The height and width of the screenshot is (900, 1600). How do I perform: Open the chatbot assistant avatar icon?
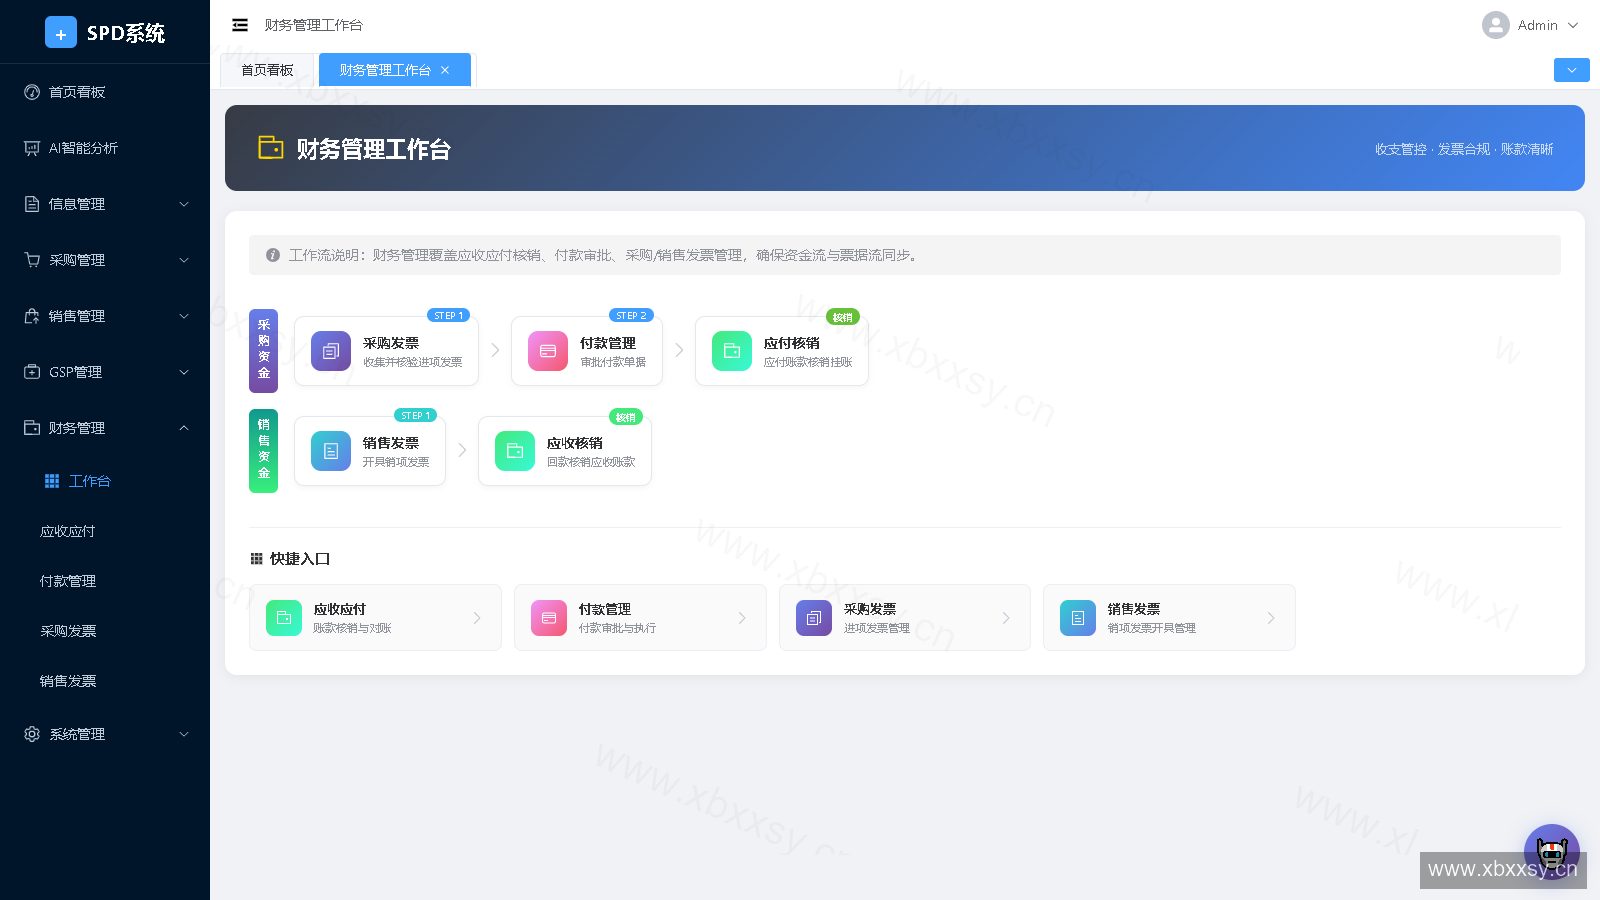click(1552, 852)
